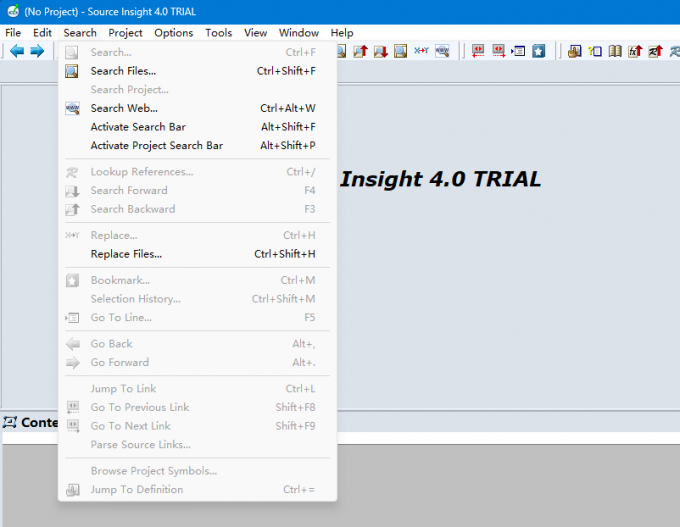The image size is (680, 527).
Task: Open the View menu
Action: pyautogui.click(x=255, y=33)
